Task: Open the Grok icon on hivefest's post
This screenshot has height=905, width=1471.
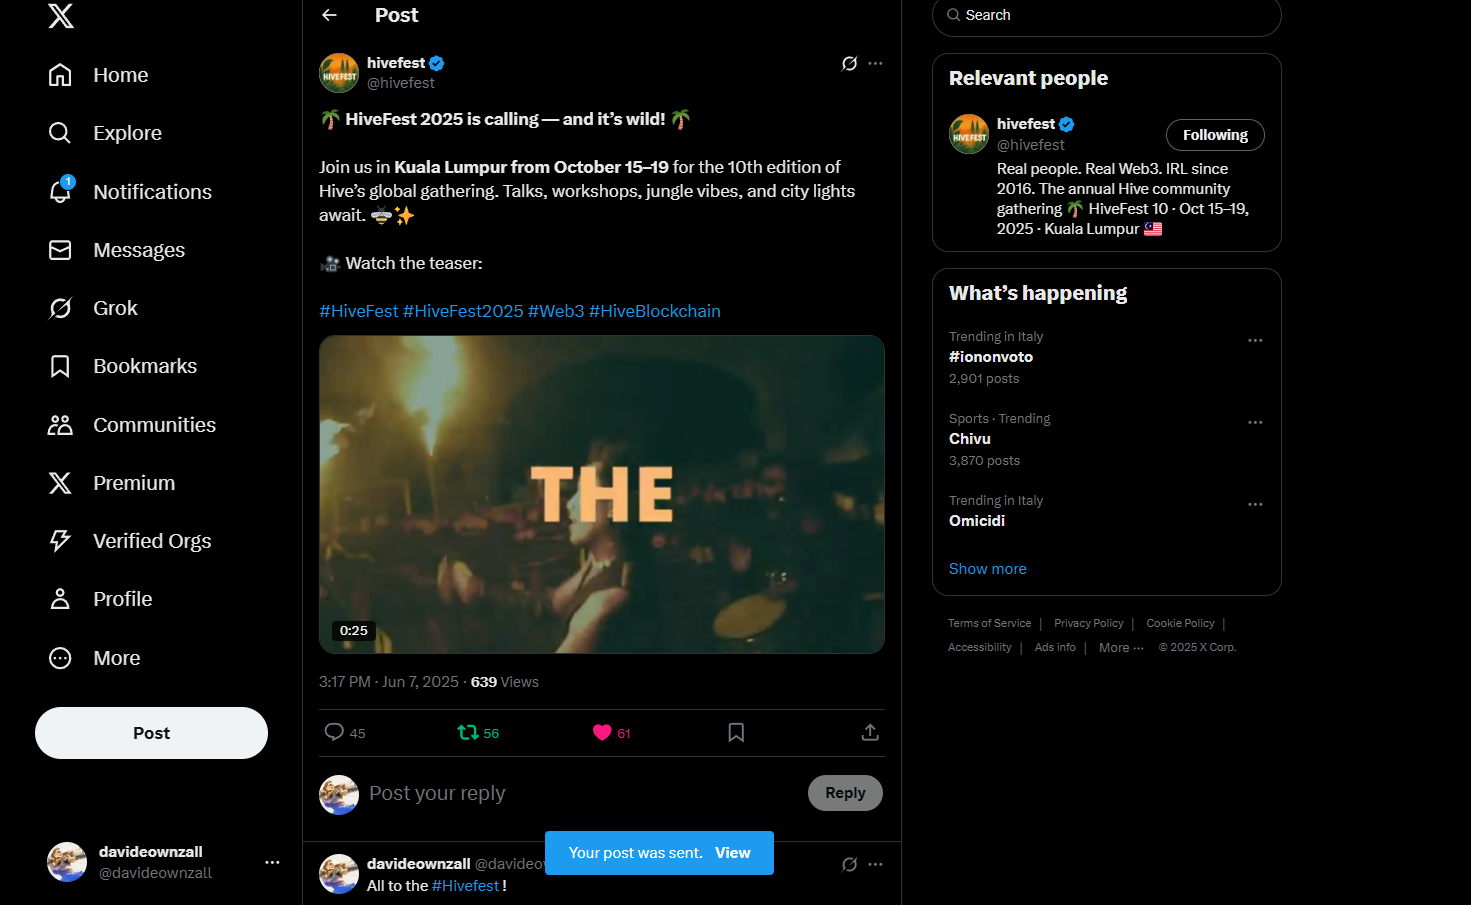Action: point(849,63)
